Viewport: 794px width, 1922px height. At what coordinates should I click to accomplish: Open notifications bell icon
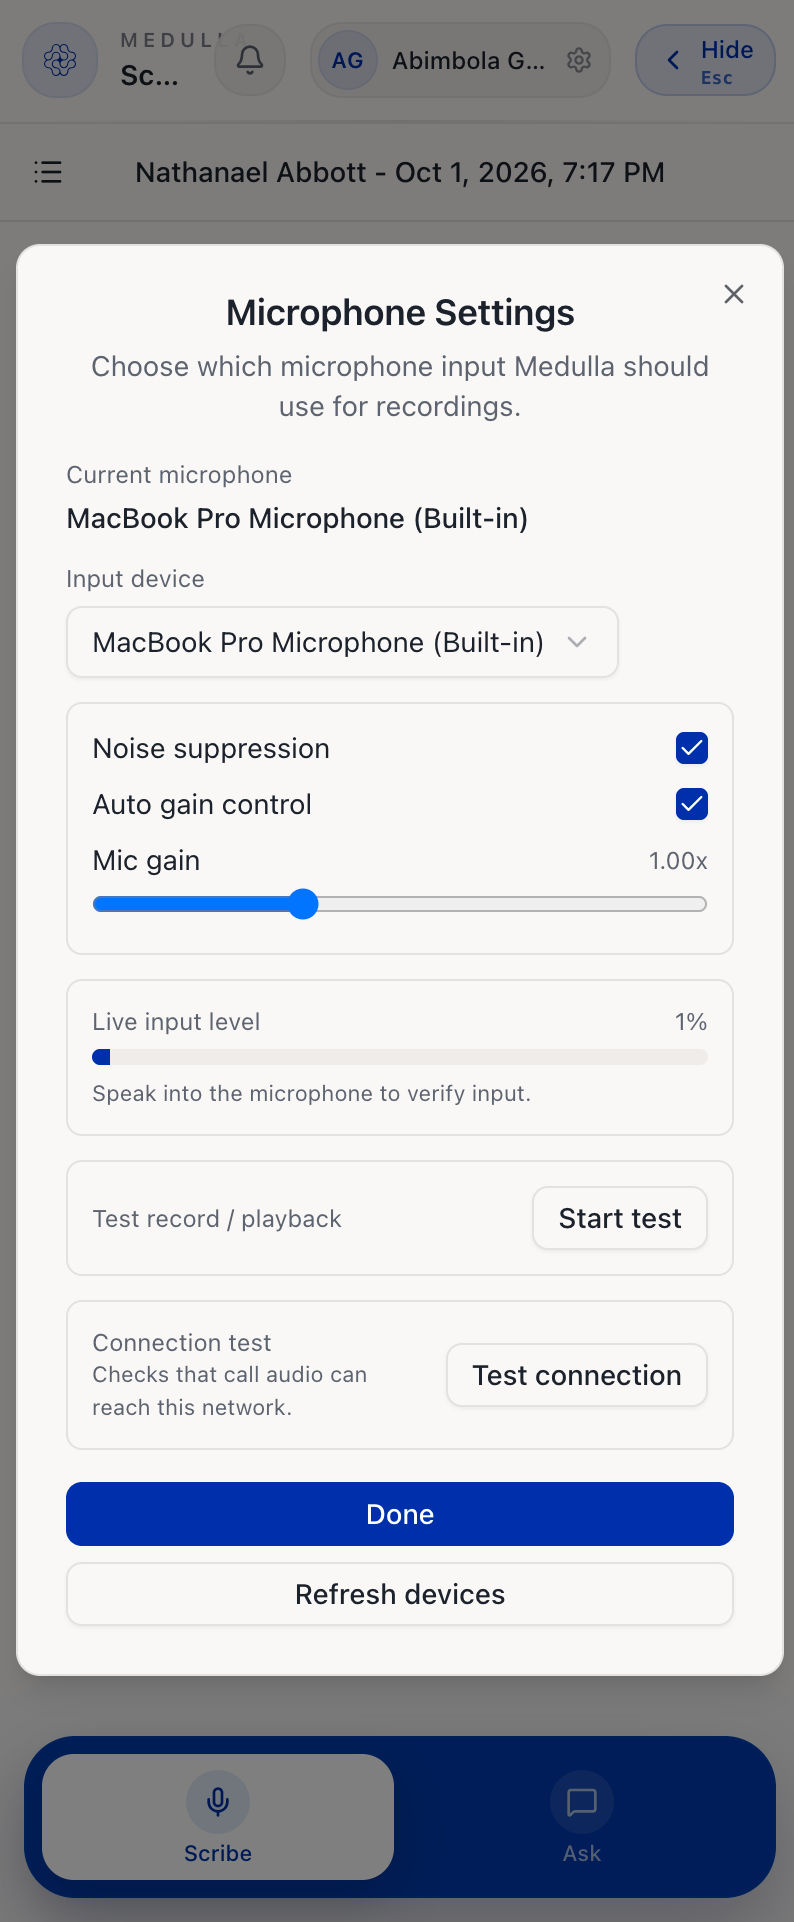tap(250, 60)
